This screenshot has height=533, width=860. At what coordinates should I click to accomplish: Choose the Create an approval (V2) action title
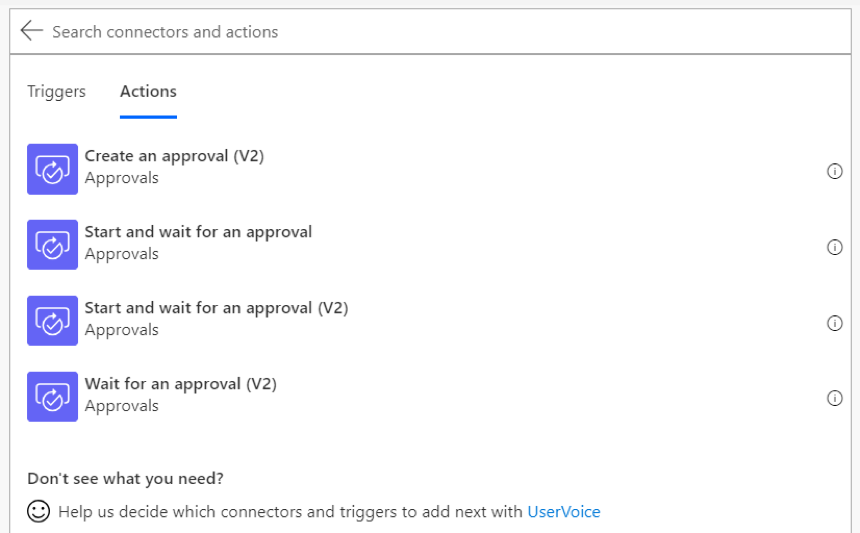coord(174,156)
